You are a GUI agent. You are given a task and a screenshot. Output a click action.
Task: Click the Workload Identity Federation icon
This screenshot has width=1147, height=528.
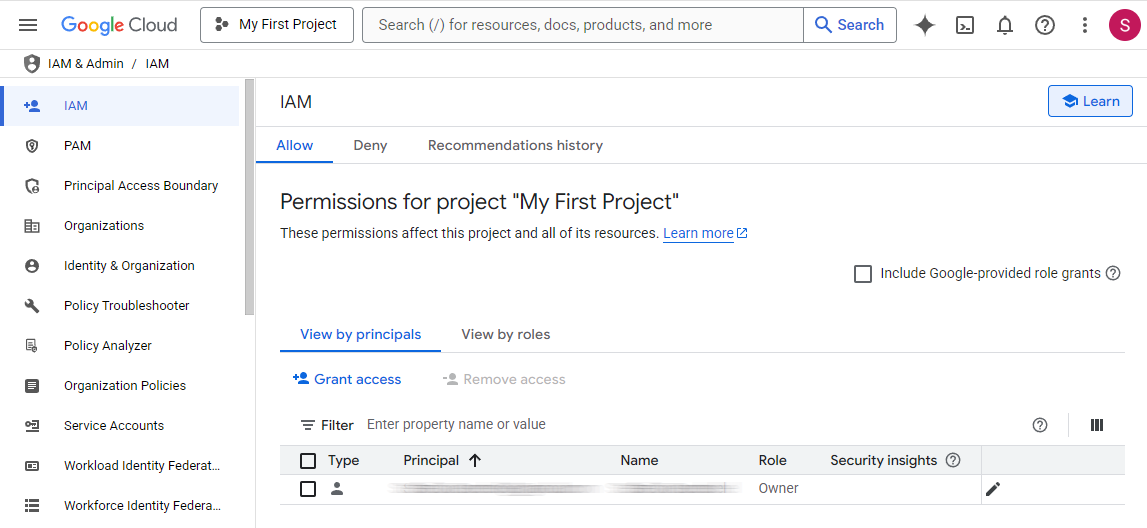coord(31,465)
